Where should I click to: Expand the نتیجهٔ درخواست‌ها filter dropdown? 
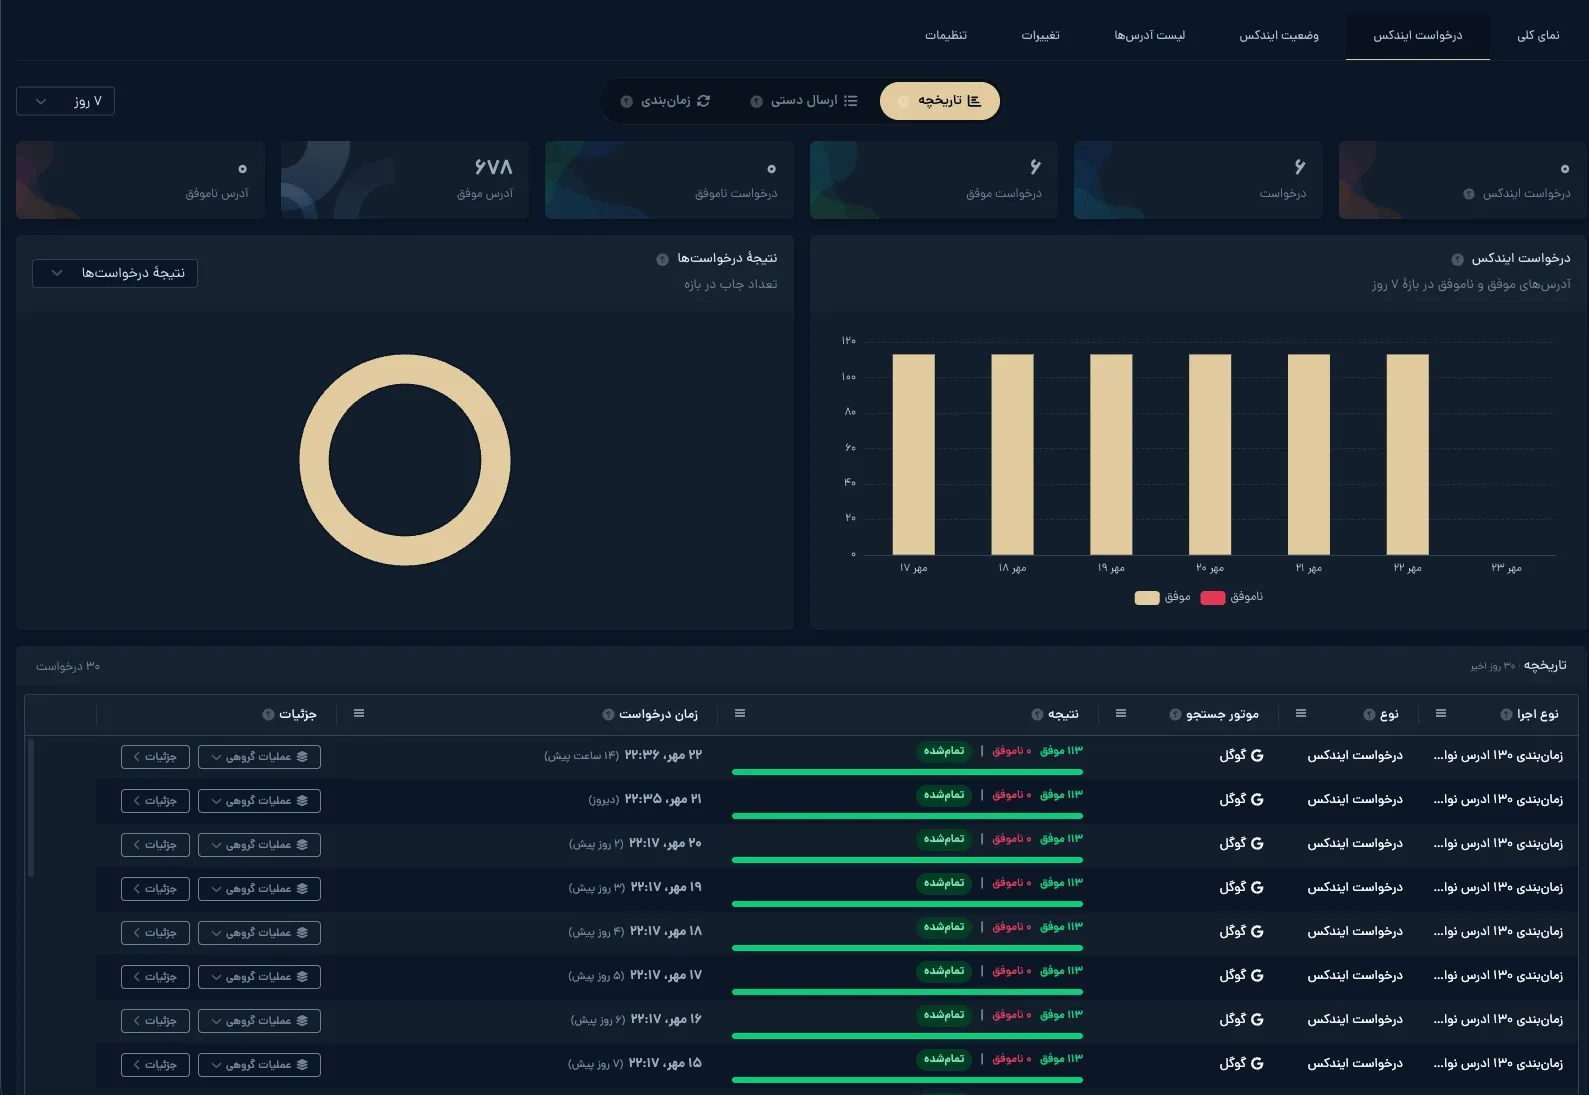pyautogui.click(x=115, y=273)
